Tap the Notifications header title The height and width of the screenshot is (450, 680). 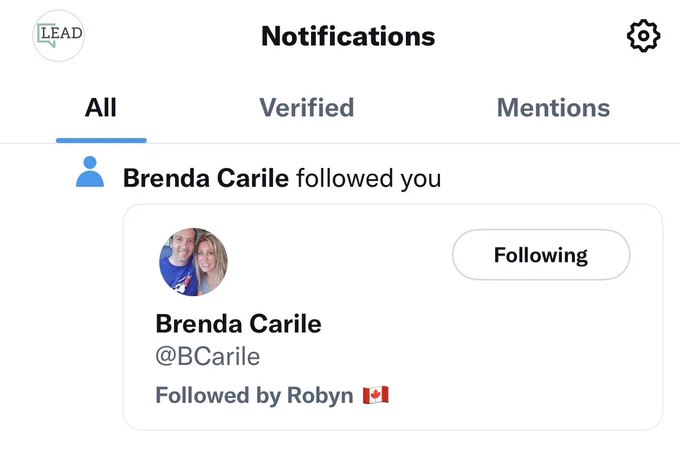coord(348,36)
